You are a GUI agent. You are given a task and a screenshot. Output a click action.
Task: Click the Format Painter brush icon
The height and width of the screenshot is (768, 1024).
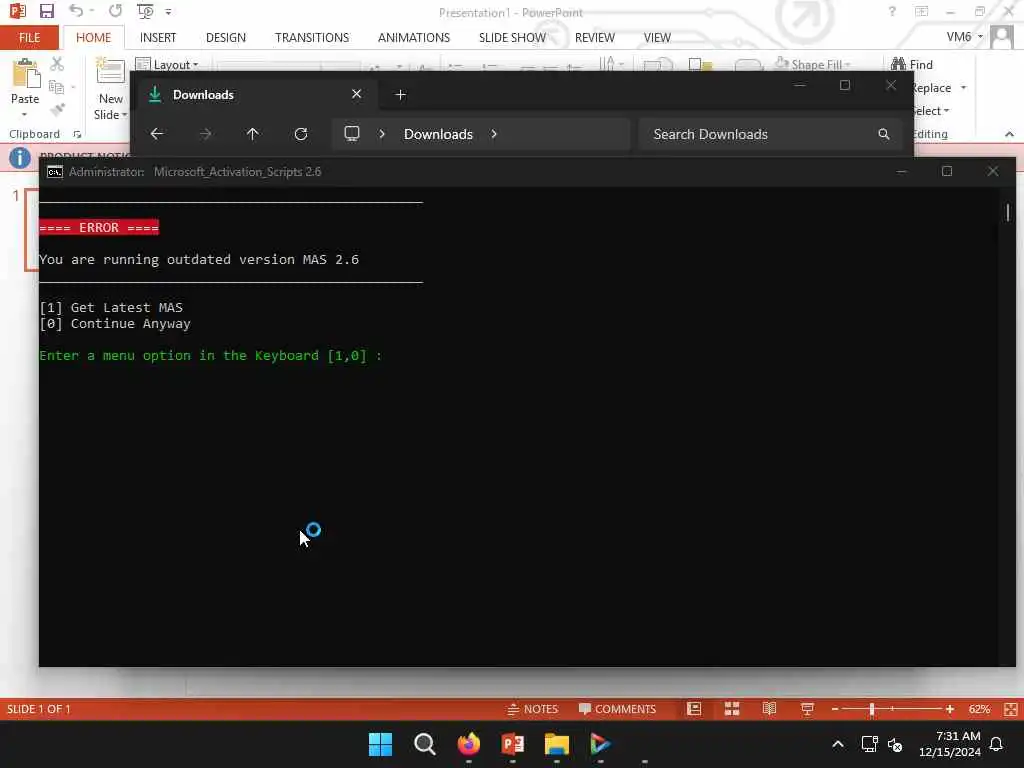coord(57,109)
